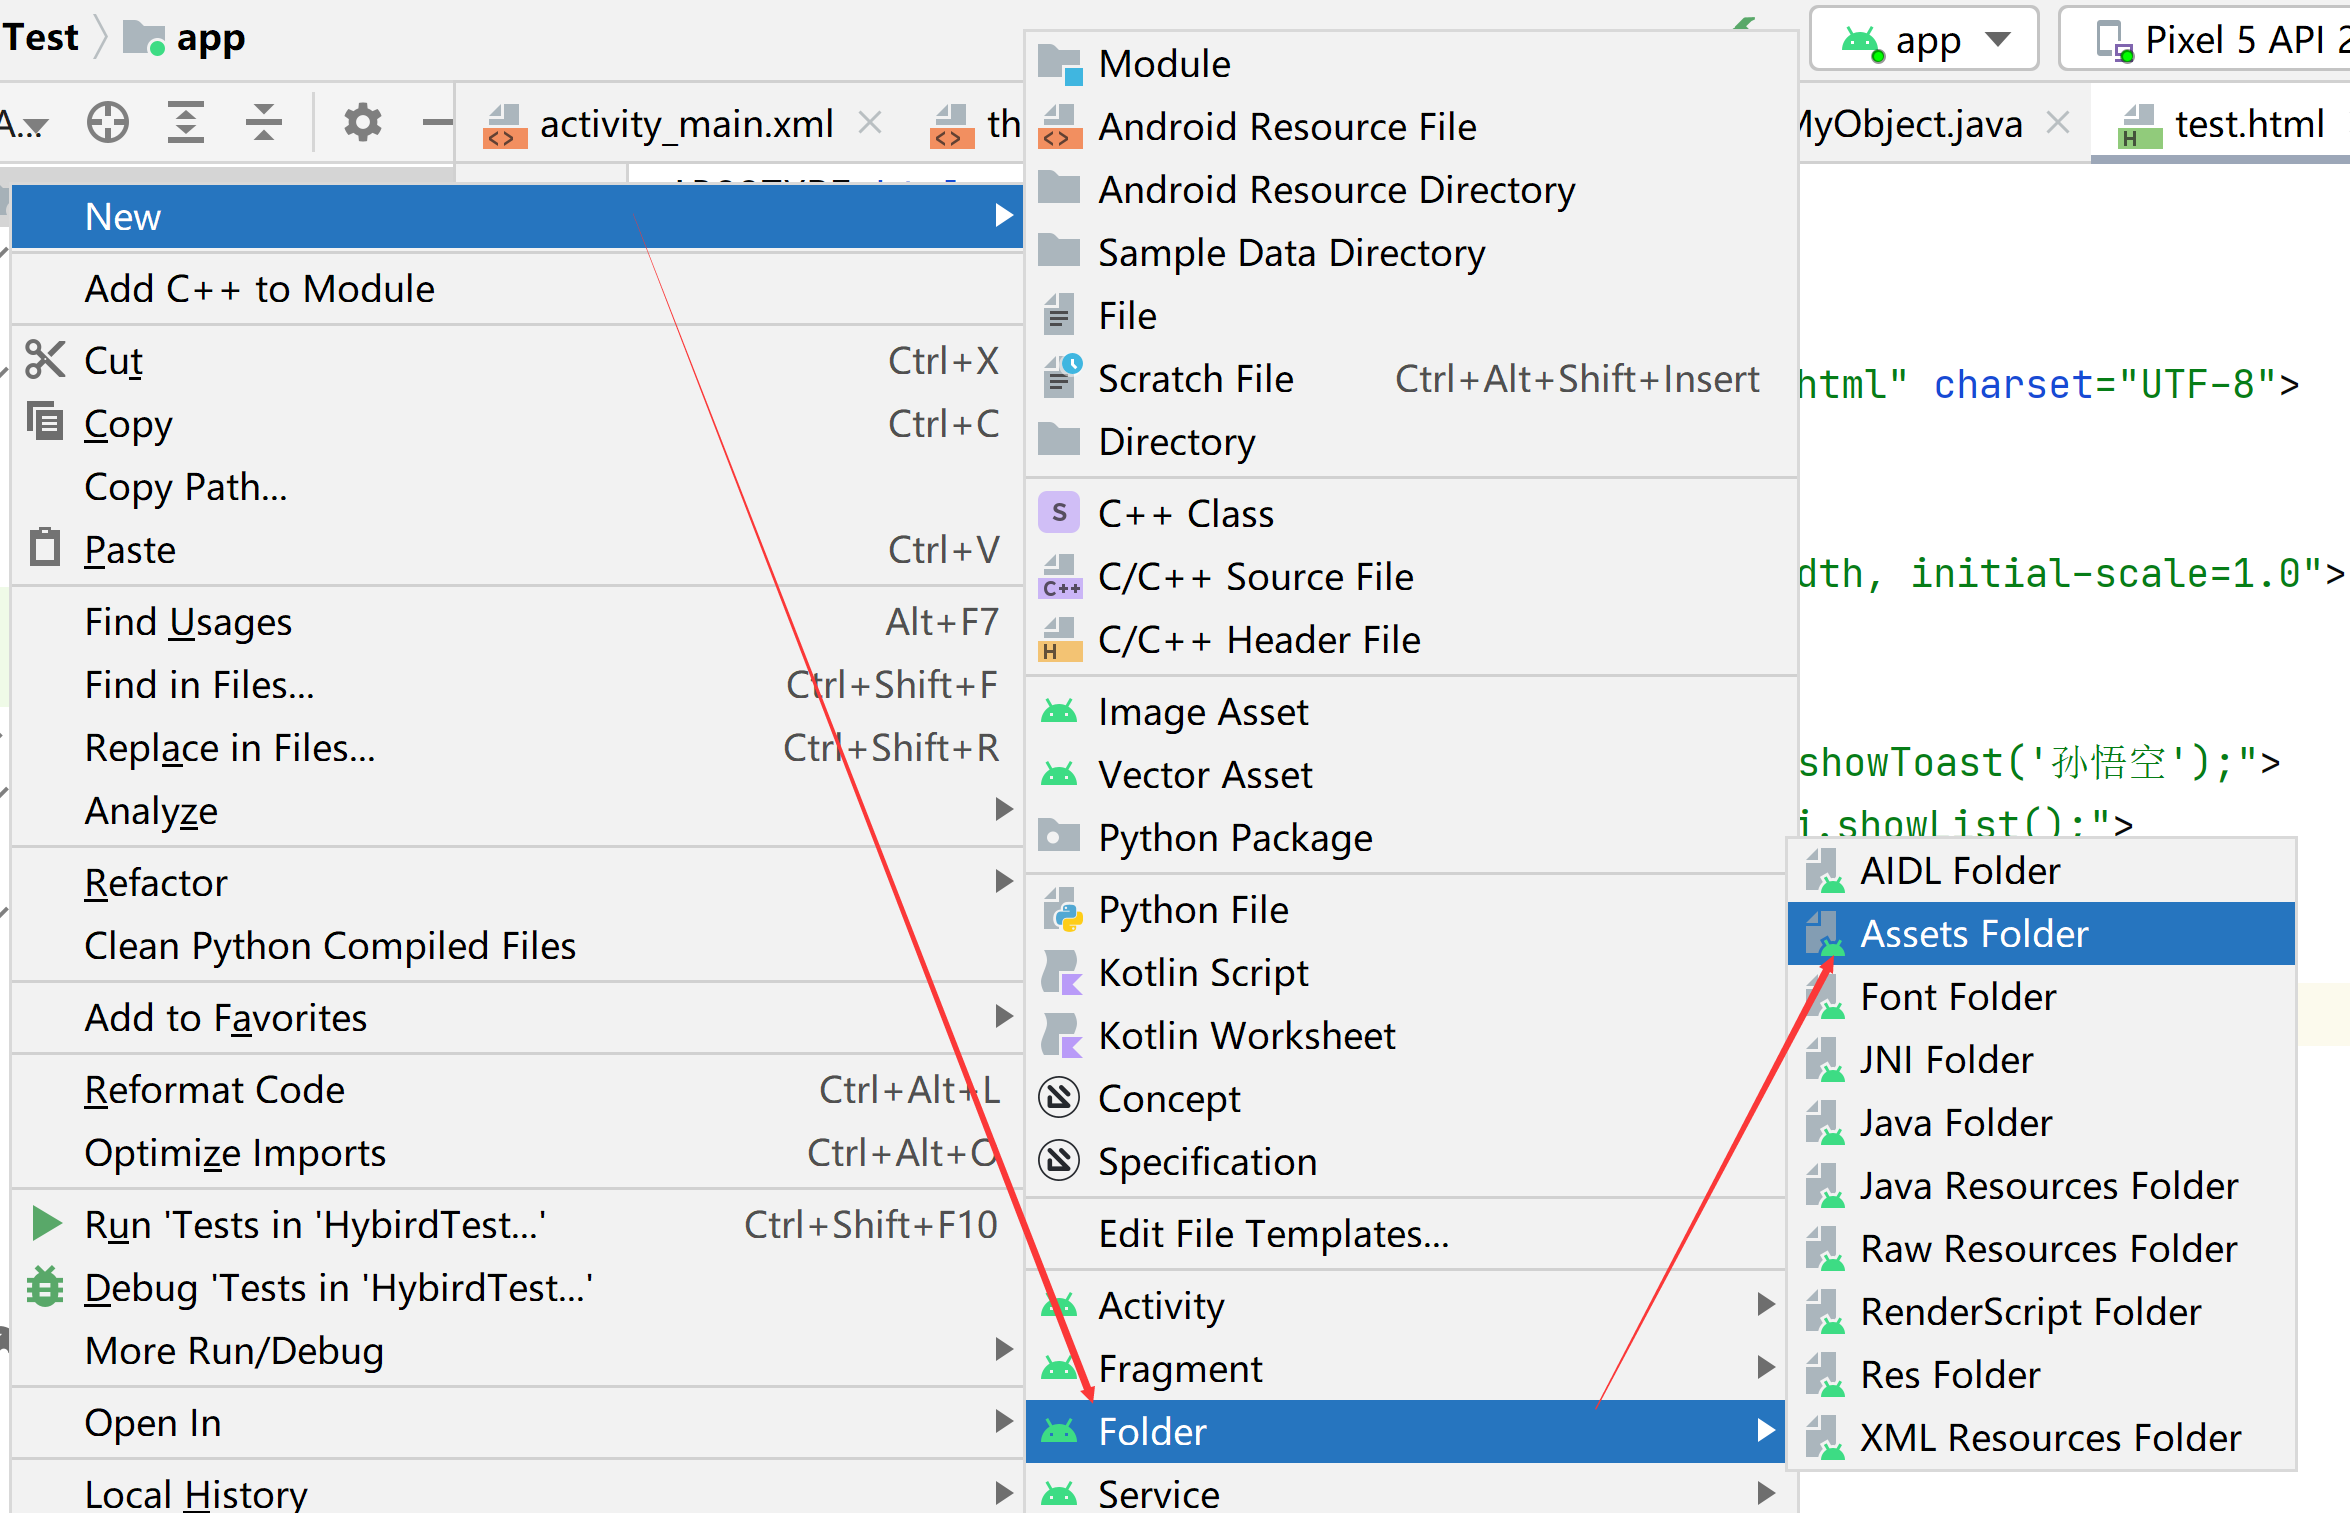
Task: Click Edit File Templates option
Action: click(1273, 1234)
